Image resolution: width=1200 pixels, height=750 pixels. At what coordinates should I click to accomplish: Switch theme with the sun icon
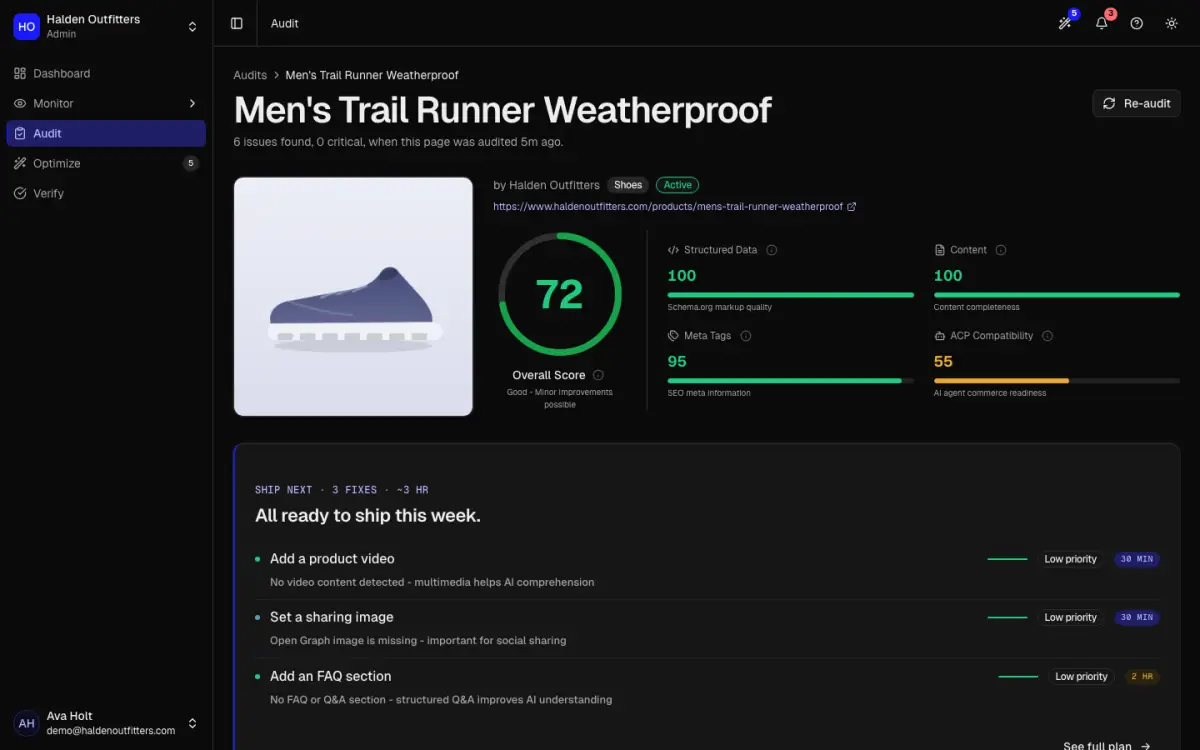click(1172, 23)
